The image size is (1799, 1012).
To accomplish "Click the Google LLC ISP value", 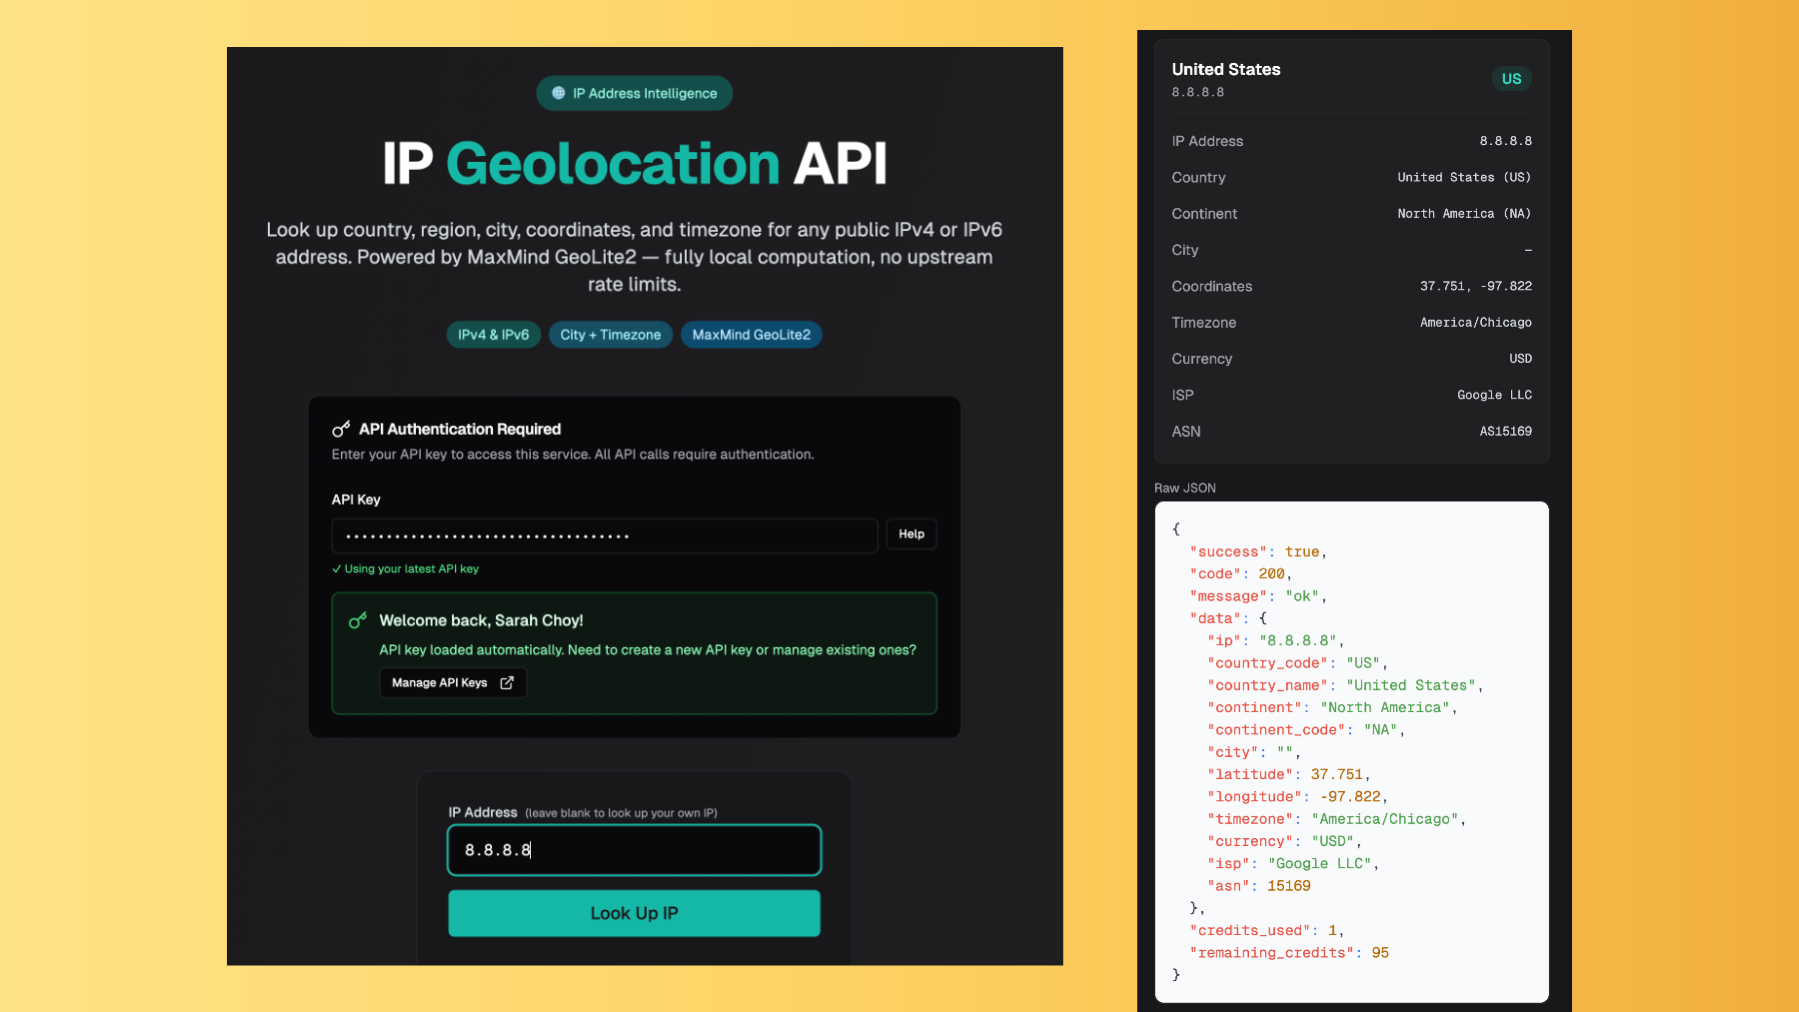I will click(1494, 394).
